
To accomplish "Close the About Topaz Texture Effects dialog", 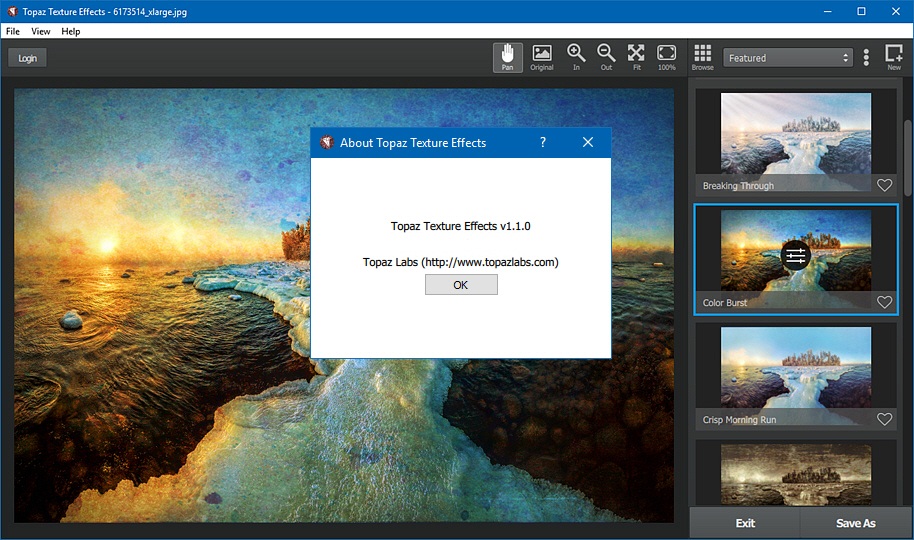I will [x=588, y=142].
